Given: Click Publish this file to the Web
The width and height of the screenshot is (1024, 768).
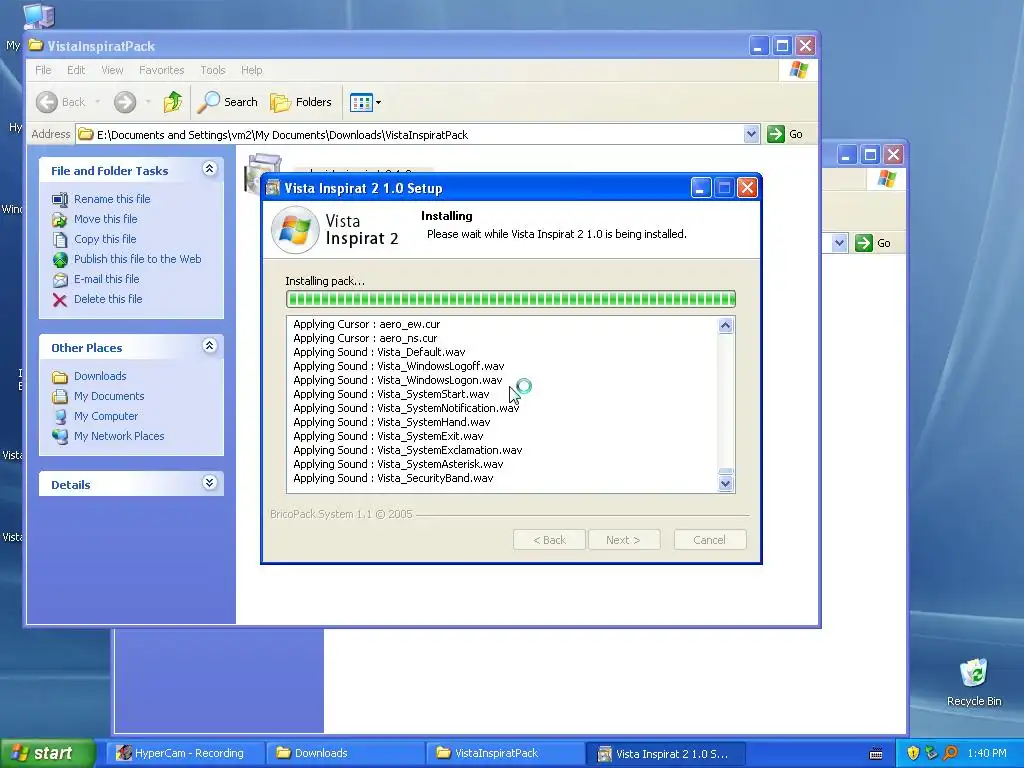Looking at the screenshot, I should pos(137,259).
